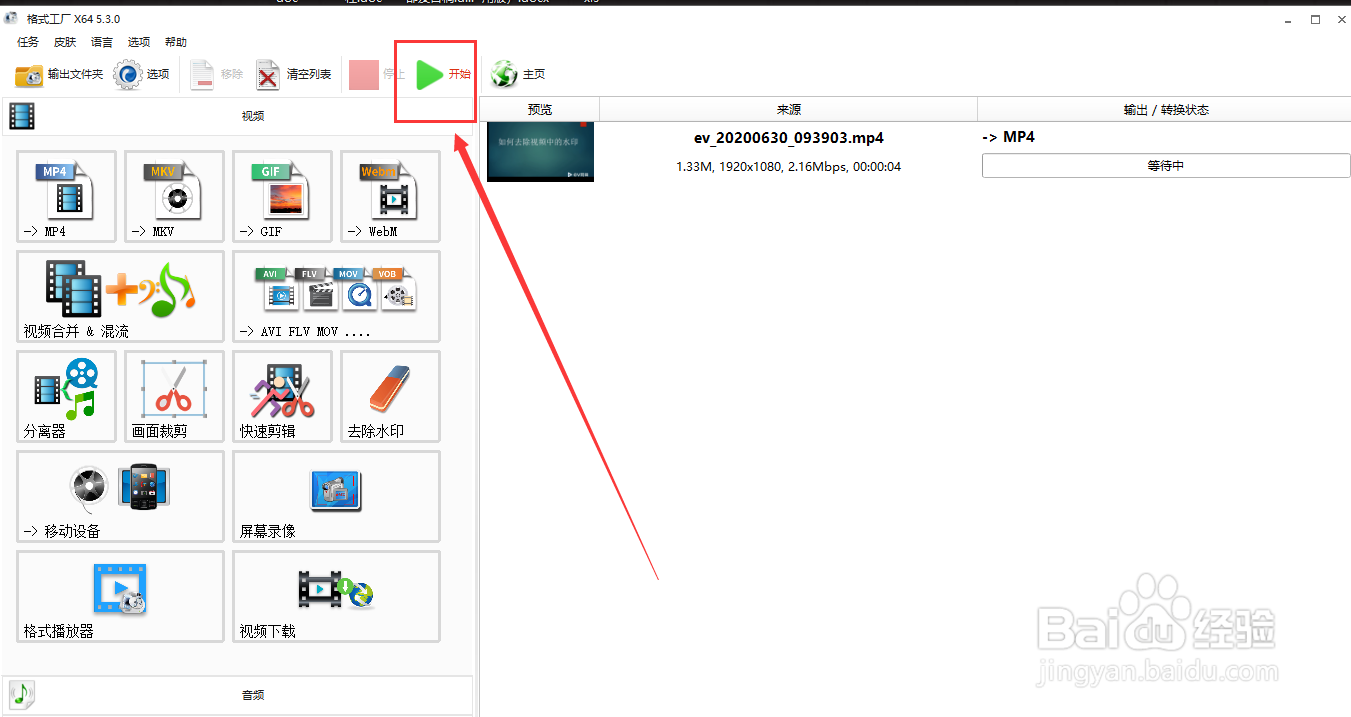
Task: Open the -> 移动设备 tile
Action: [x=120, y=496]
